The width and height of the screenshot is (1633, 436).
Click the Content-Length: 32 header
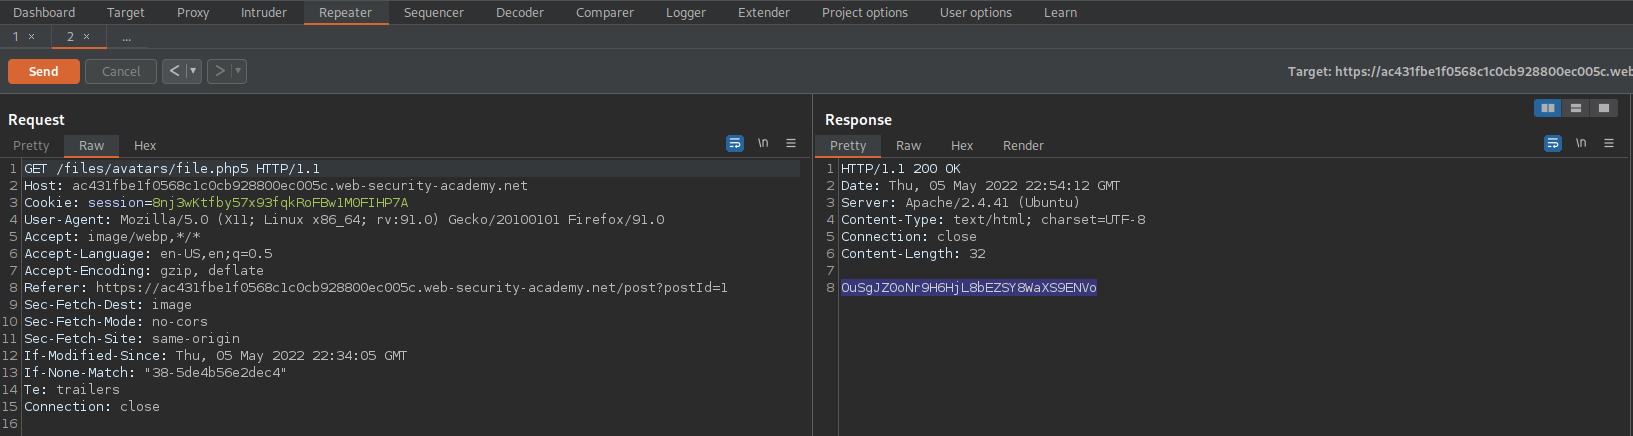913,253
